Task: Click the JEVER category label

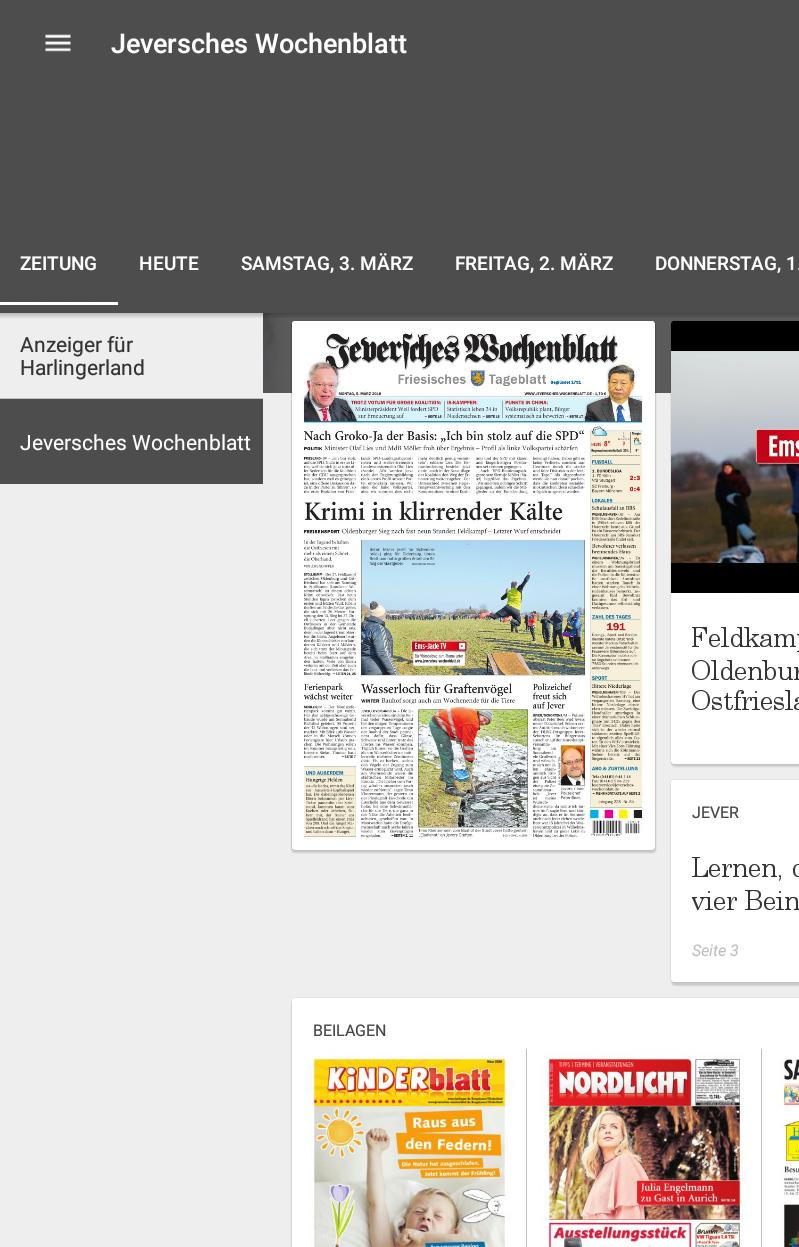Action: [x=715, y=812]
